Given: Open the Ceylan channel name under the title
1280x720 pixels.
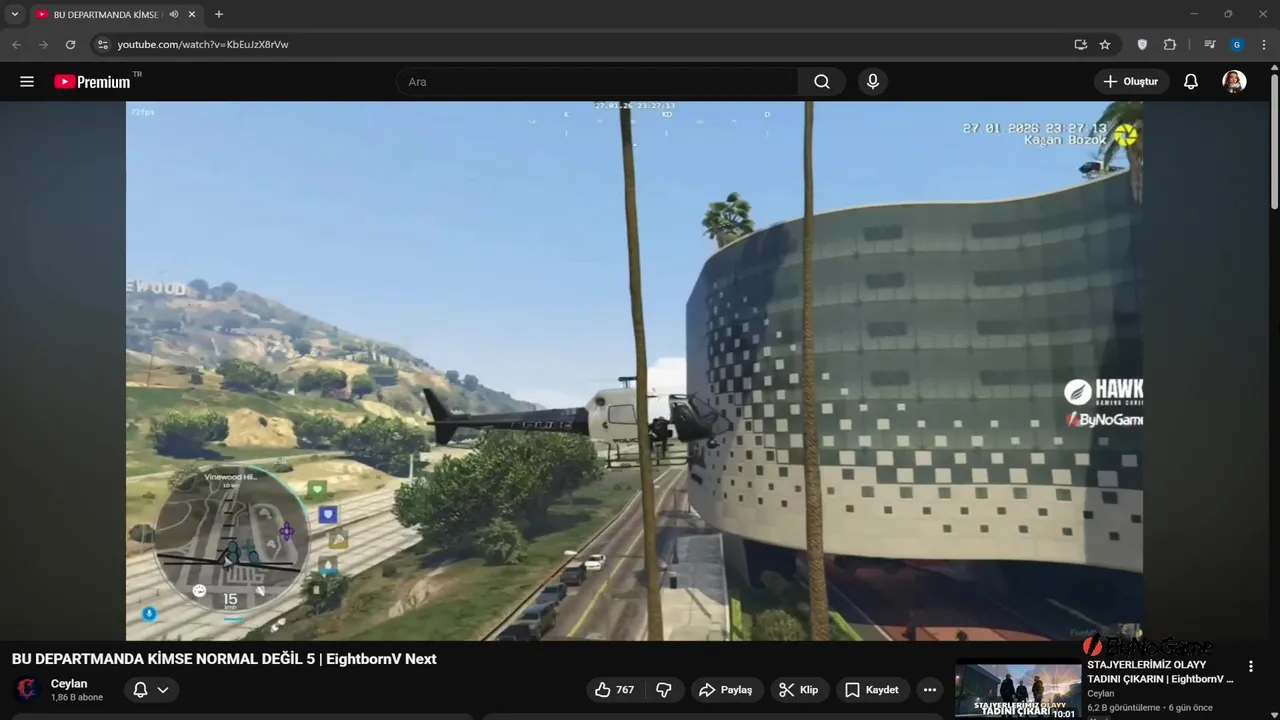Looking at the screenshot, I should (x=69, y=684).
